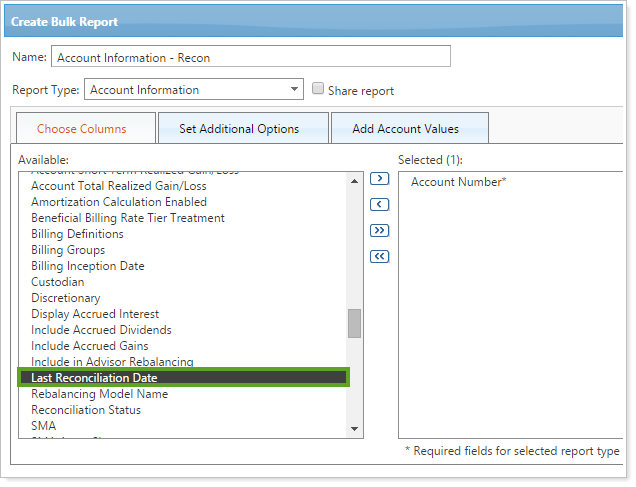Click the Available list scrollbar thumb
636x487 pixels.
tap(354, 323)
